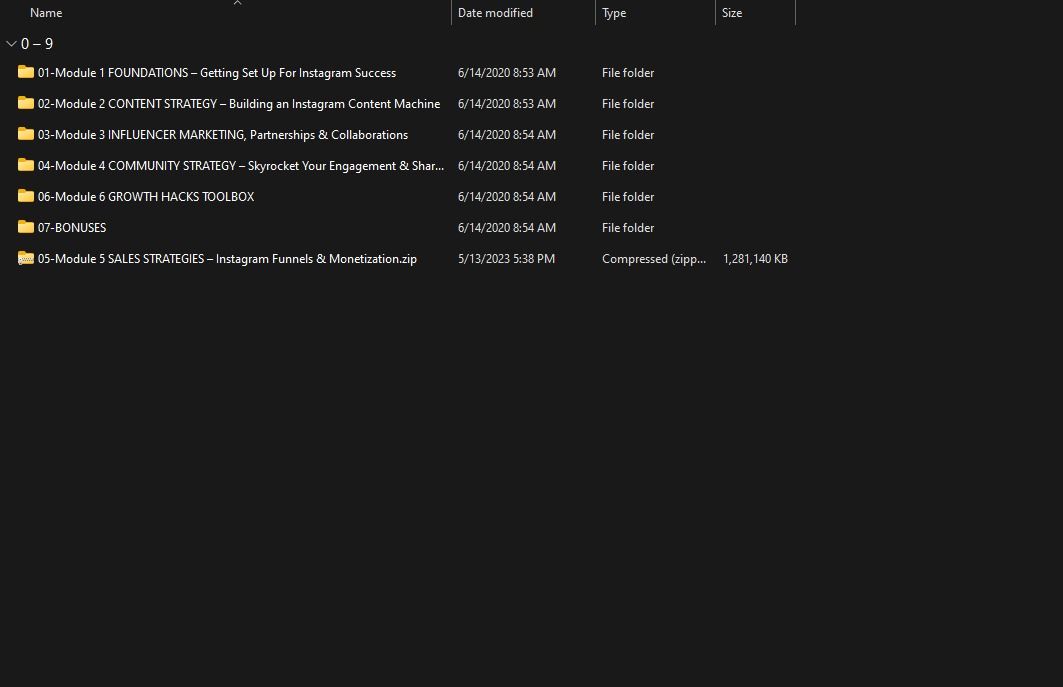
Task: Sort by the Size column header
Action: [x=732, y=13]
